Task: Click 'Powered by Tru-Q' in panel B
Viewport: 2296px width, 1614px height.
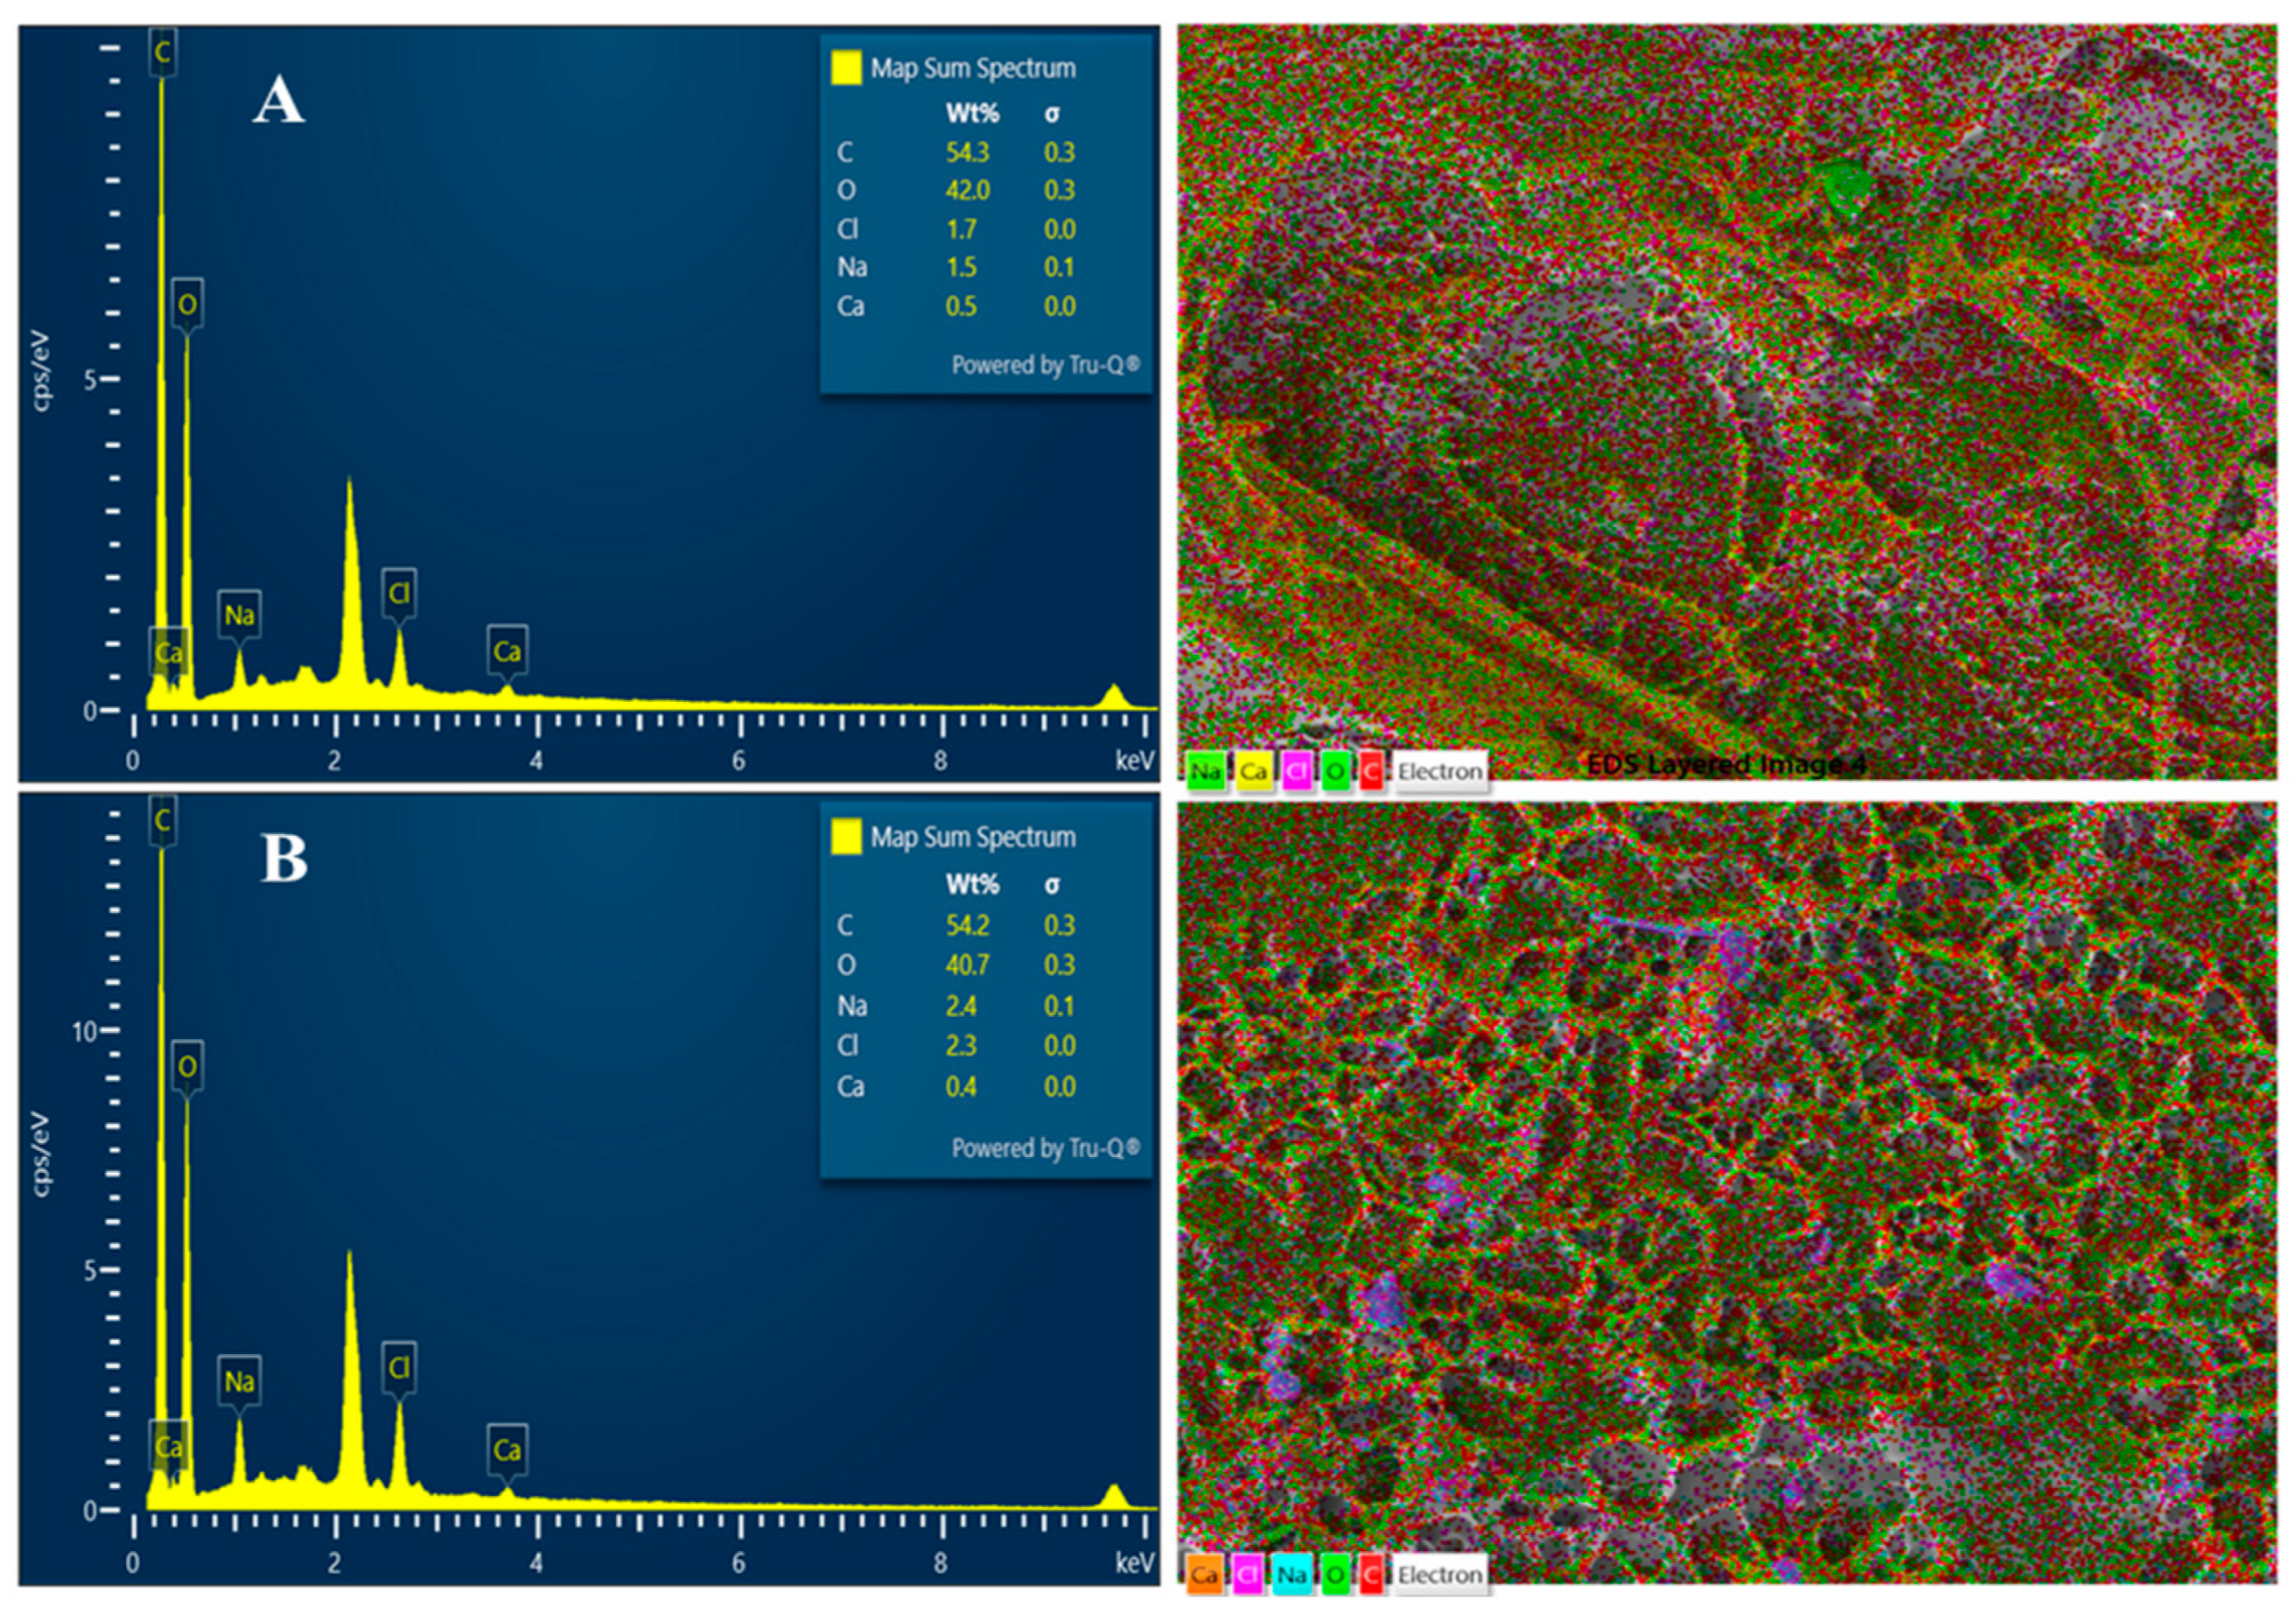Action: tap(1045, 1148)
